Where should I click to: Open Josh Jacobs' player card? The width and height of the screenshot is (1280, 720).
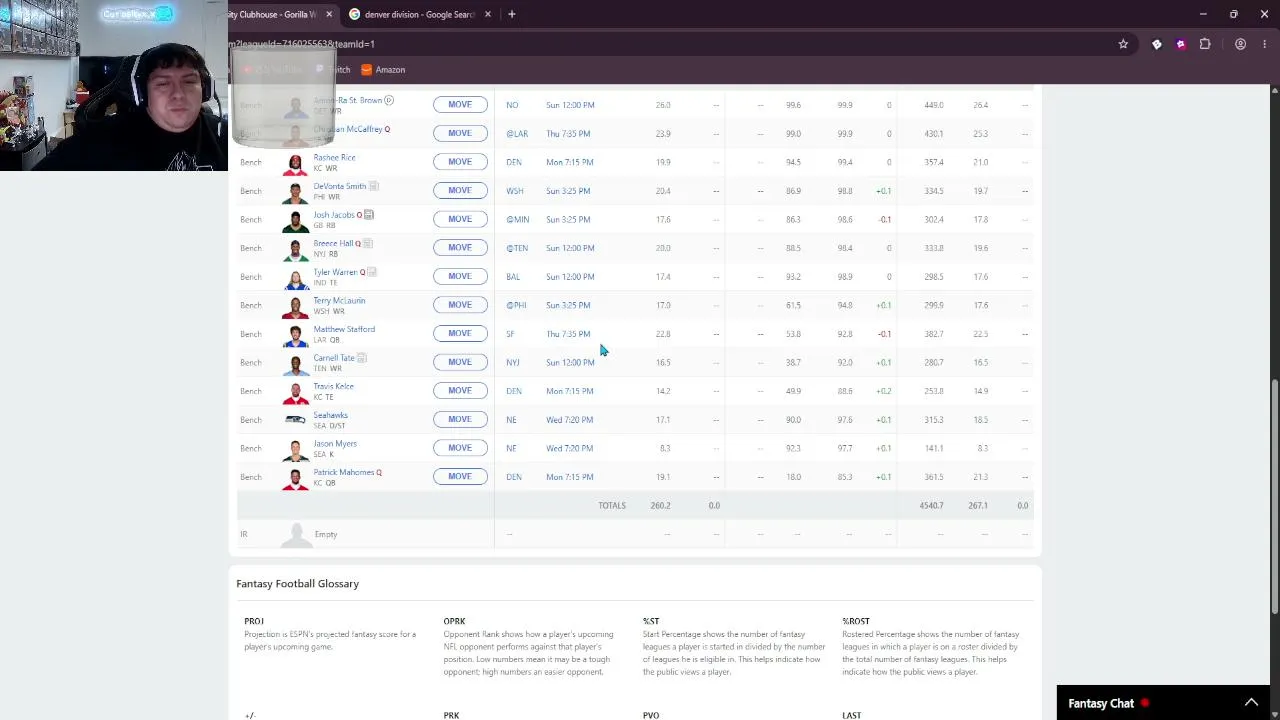click(x=334, y=215)
